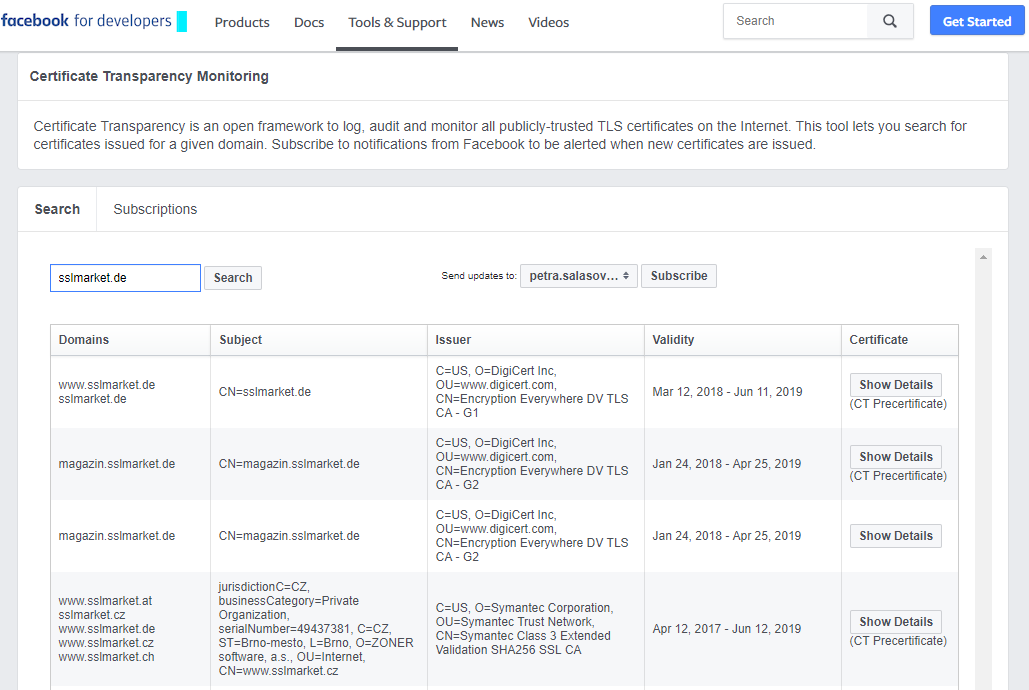Click the Send updates to label
This screenshot has height=690, width=1029.
coord(478,276)
